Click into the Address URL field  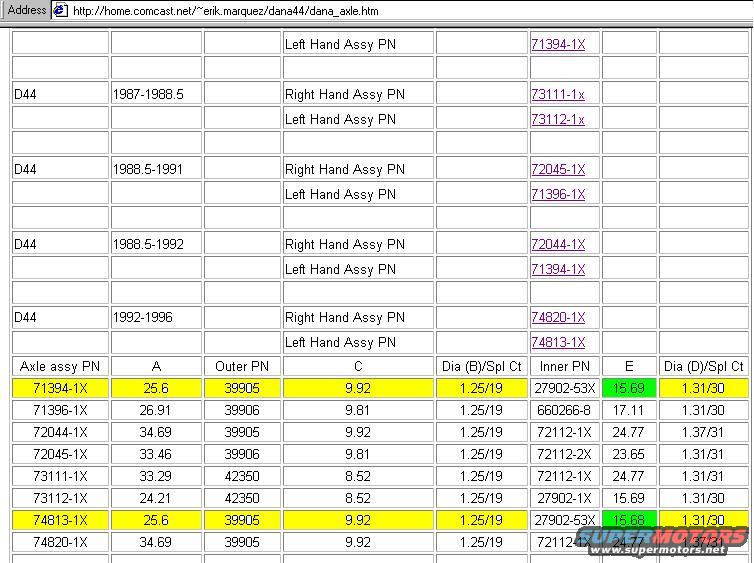click(400, 10)
